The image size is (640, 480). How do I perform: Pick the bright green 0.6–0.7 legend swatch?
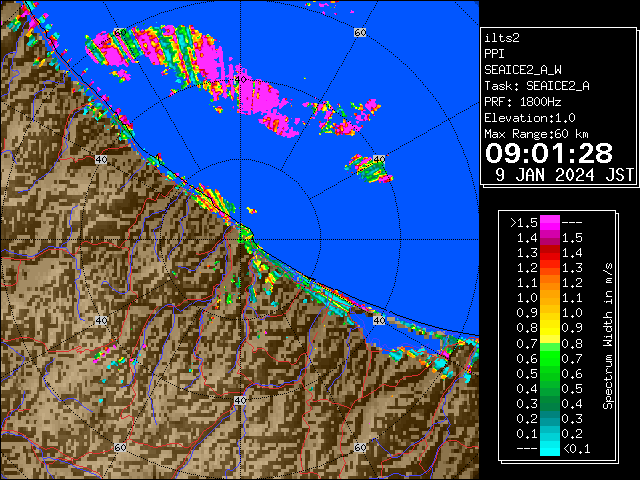point(550,358)
